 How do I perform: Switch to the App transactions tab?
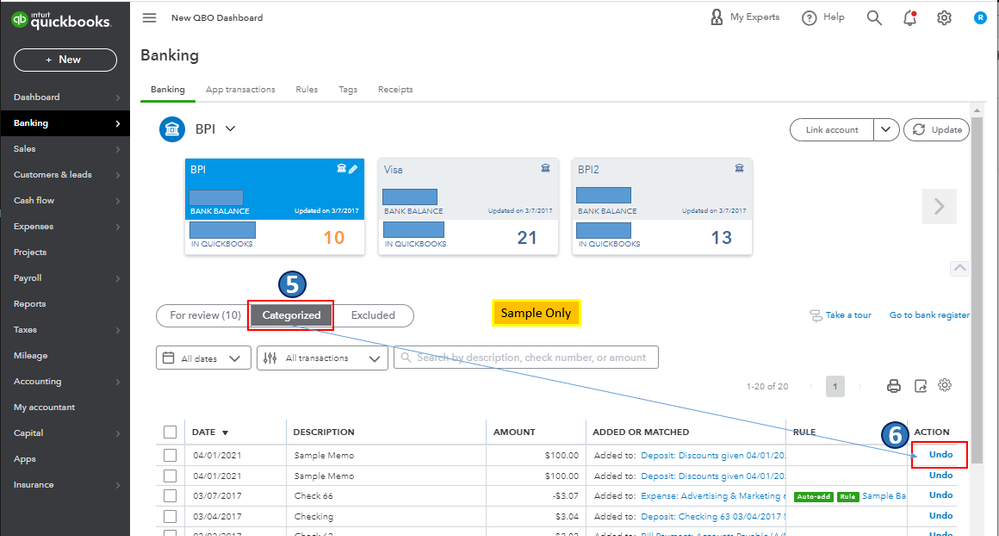point(240,89)
